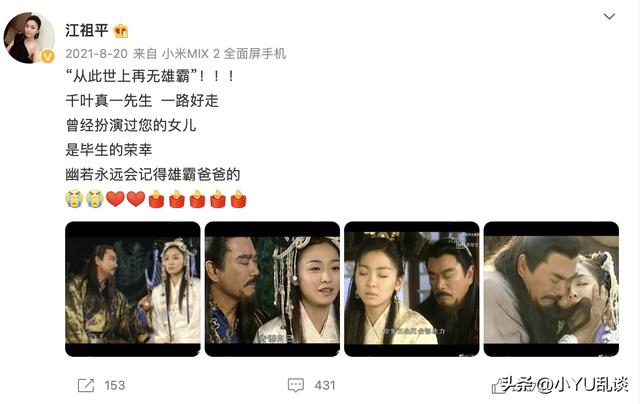Click the yellow verified V badge
This screenshot has width=640, height=404.
click(x=47, y=56)
